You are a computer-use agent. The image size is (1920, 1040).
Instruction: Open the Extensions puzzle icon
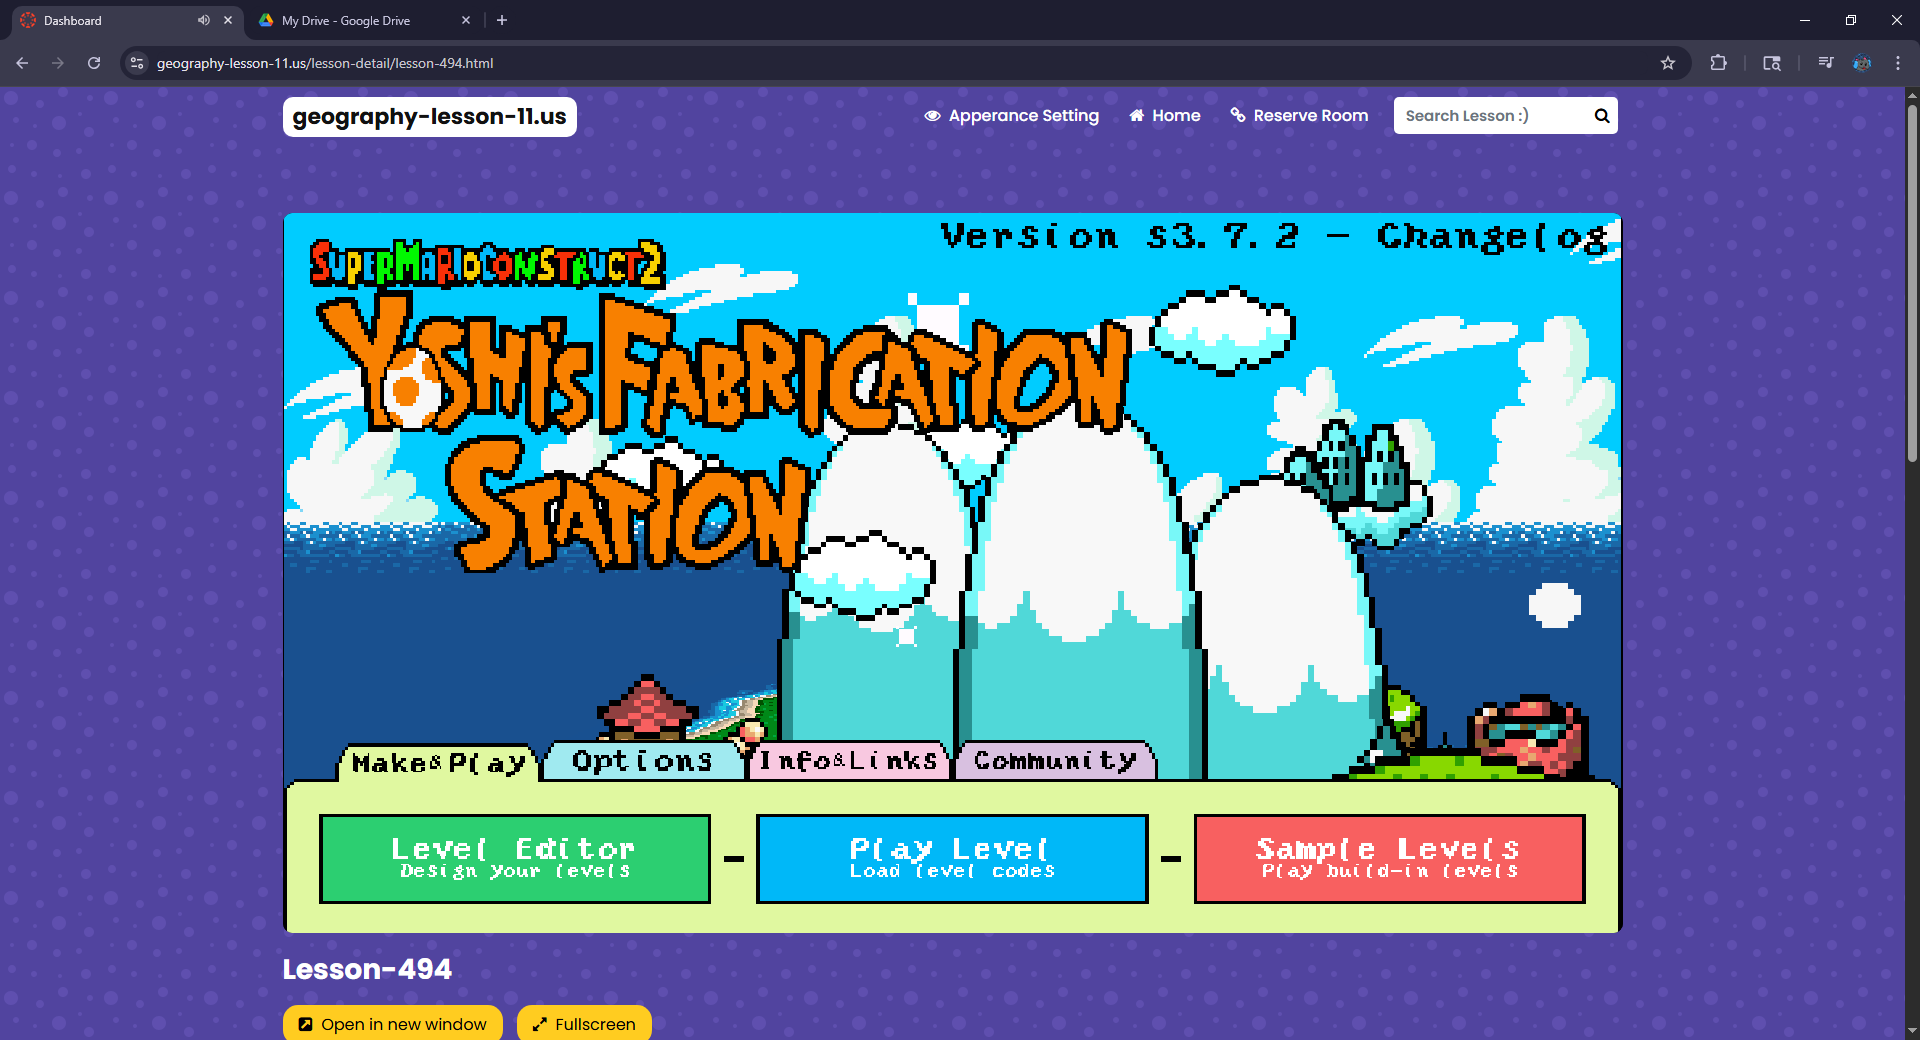(x=1718, y=63)
